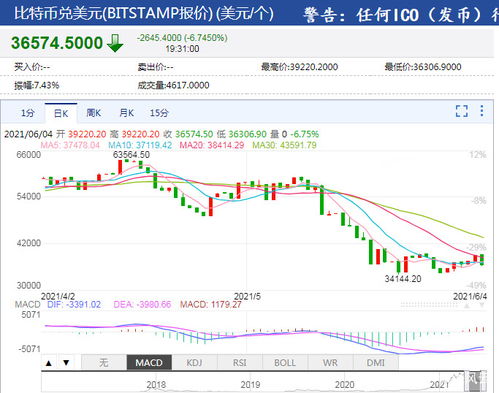This screenshot has height=393, width=499.
Task: Open the three-dot chart options menu
Action: pyautogui.click(x=482, y=111)
